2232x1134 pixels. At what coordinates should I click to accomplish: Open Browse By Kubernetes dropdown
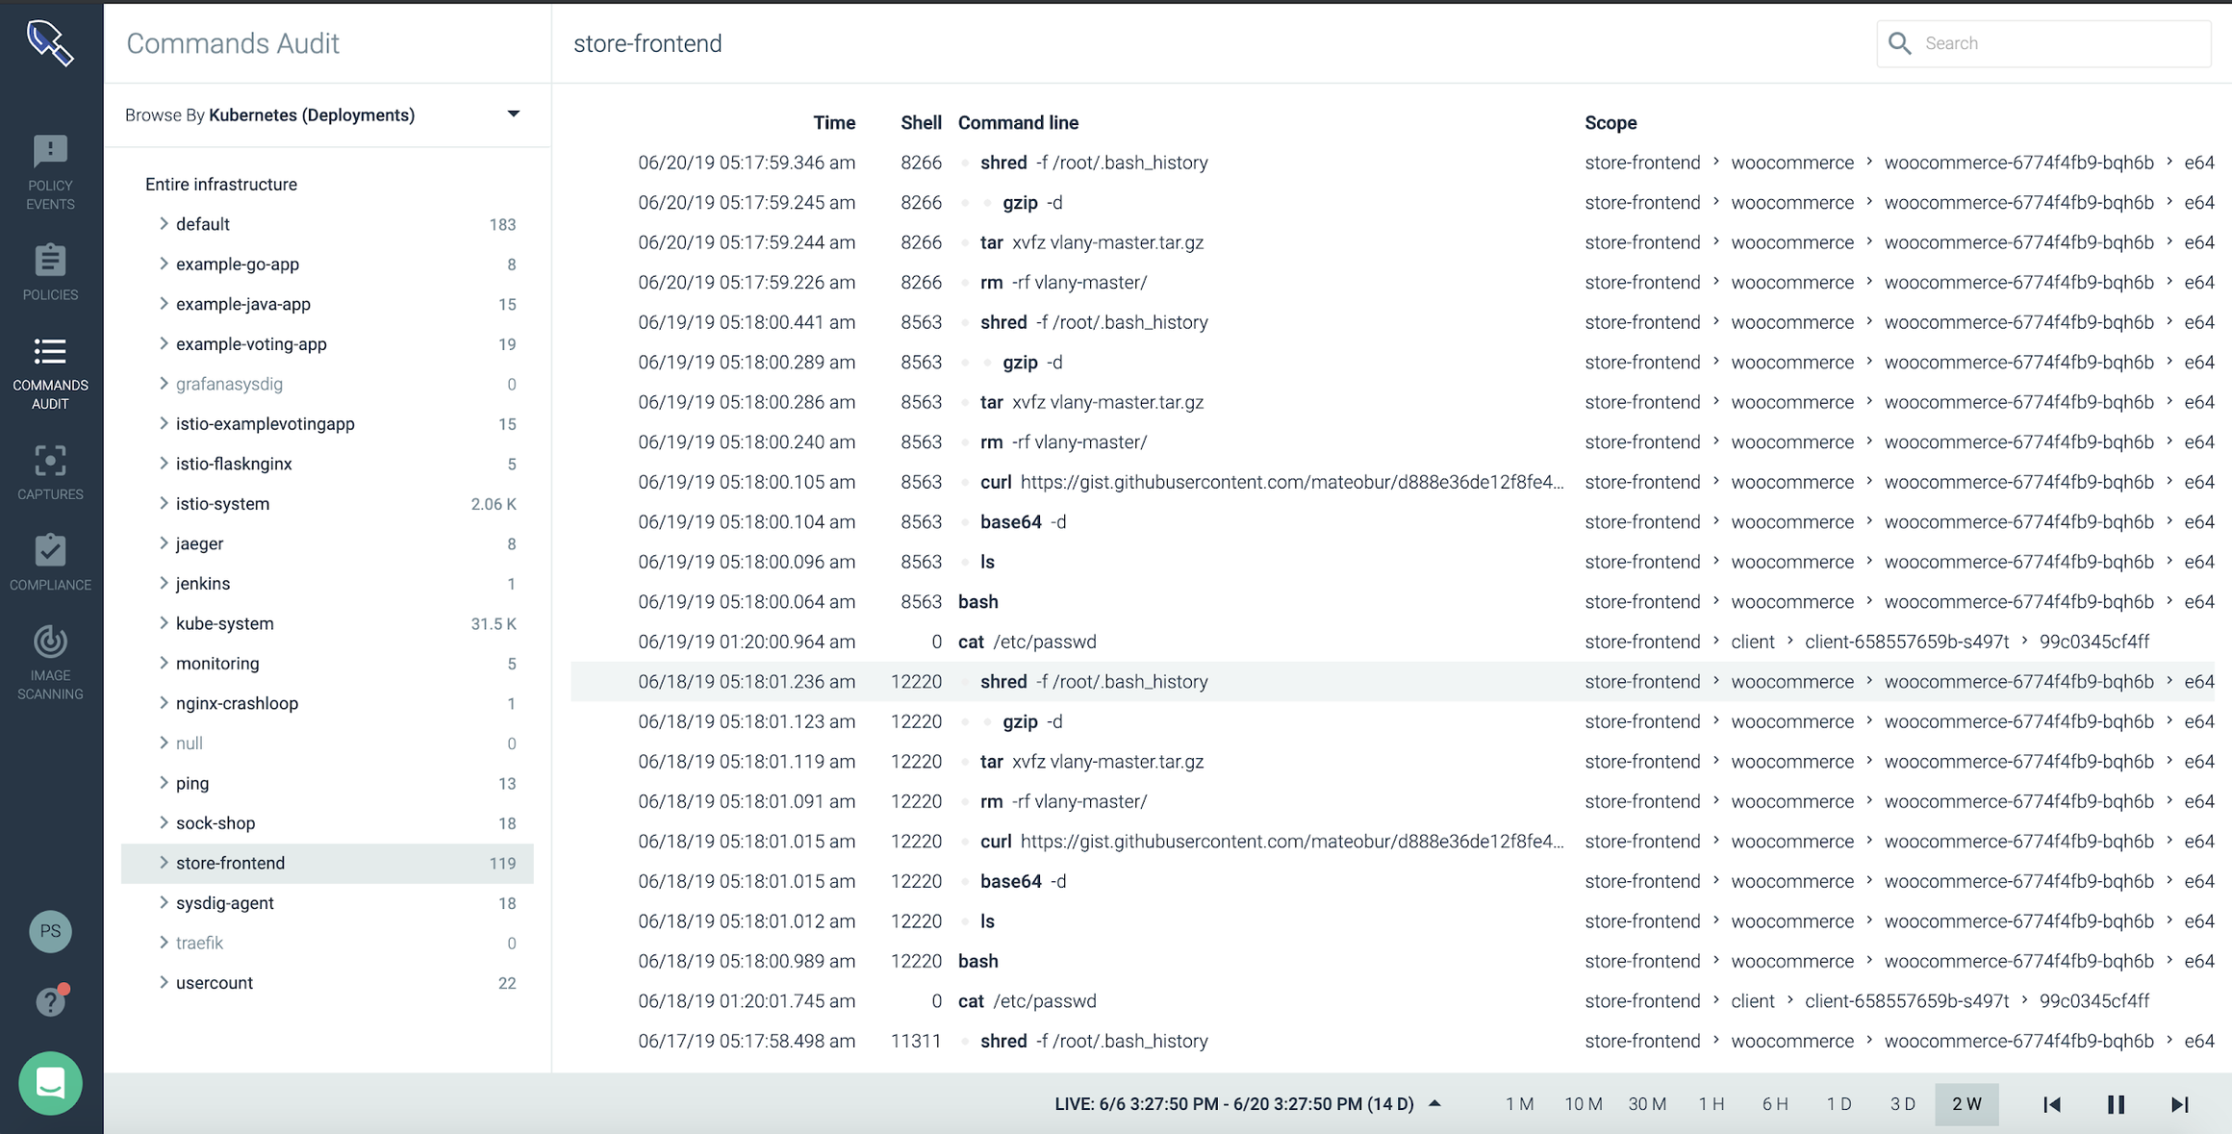tap(513, 114)
